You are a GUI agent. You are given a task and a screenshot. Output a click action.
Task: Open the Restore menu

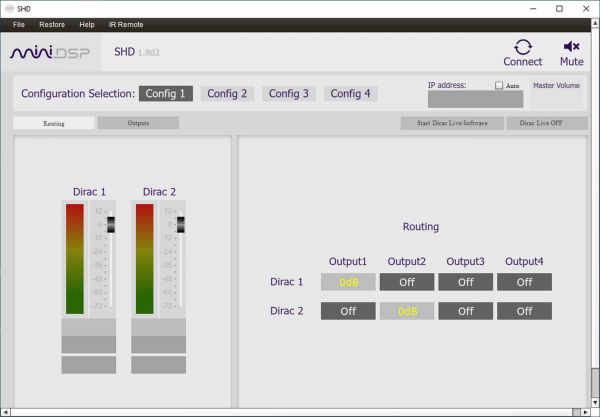click(52, 24)
